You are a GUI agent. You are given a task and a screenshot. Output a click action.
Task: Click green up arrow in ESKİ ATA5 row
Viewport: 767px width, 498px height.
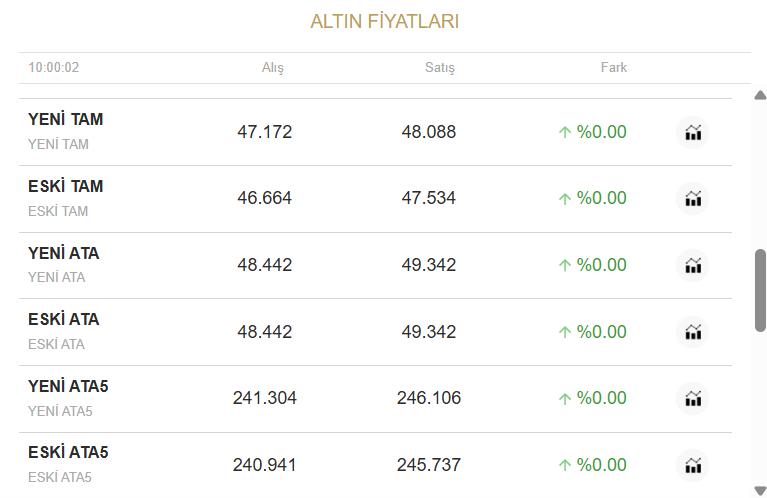(565, 465)
